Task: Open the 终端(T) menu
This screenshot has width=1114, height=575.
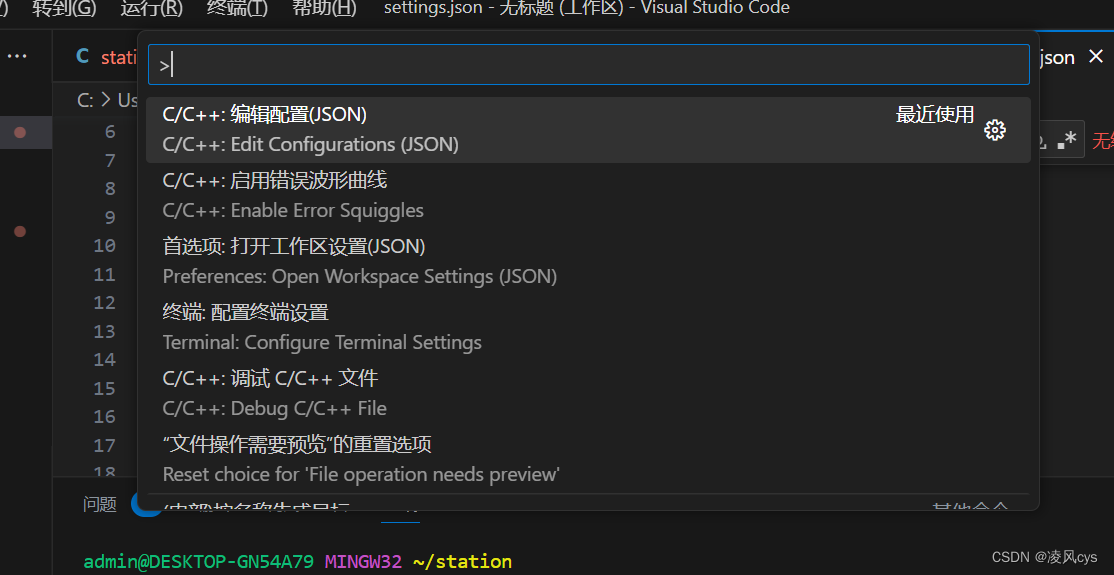Action: pyautogui.click(x=237, y=9)
